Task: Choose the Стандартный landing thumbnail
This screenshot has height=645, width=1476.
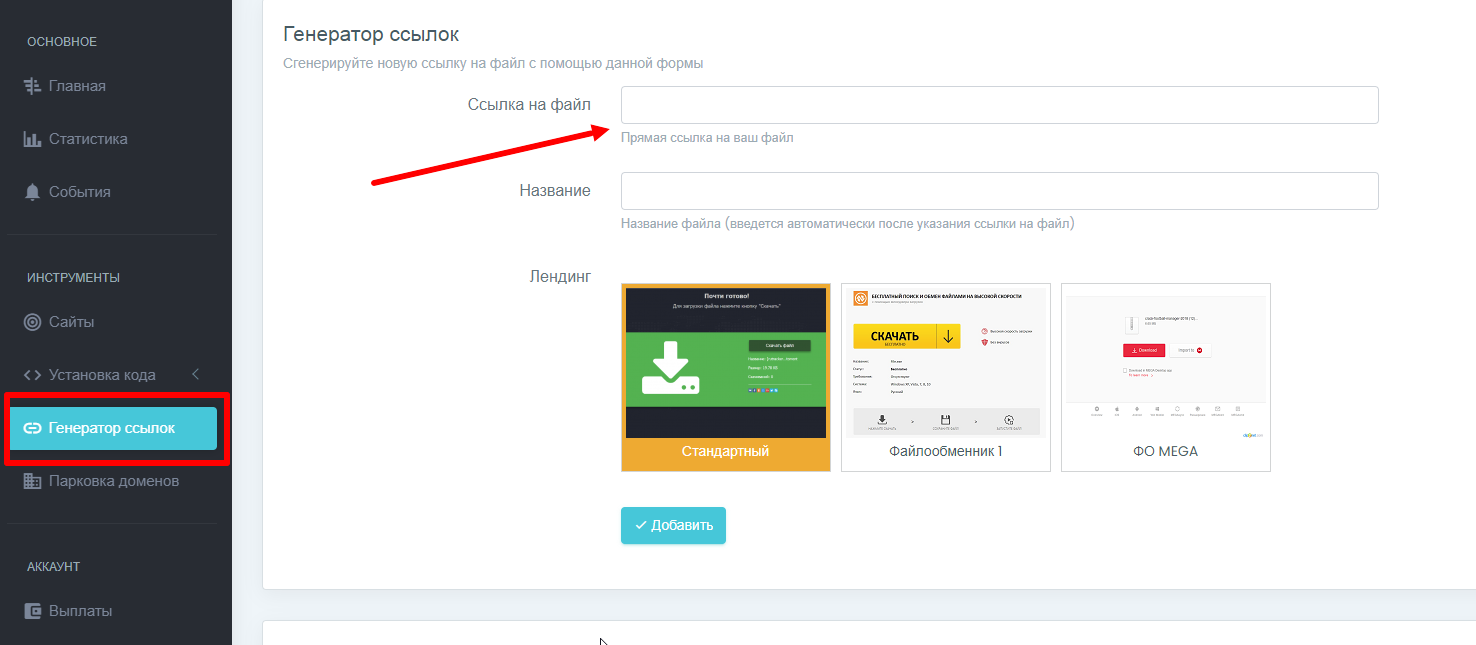Action: pos(726,377)
